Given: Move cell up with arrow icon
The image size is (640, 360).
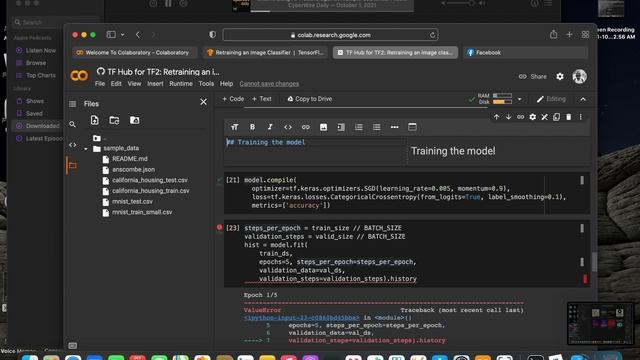Looking at the screenshot, I should point(496,117).
